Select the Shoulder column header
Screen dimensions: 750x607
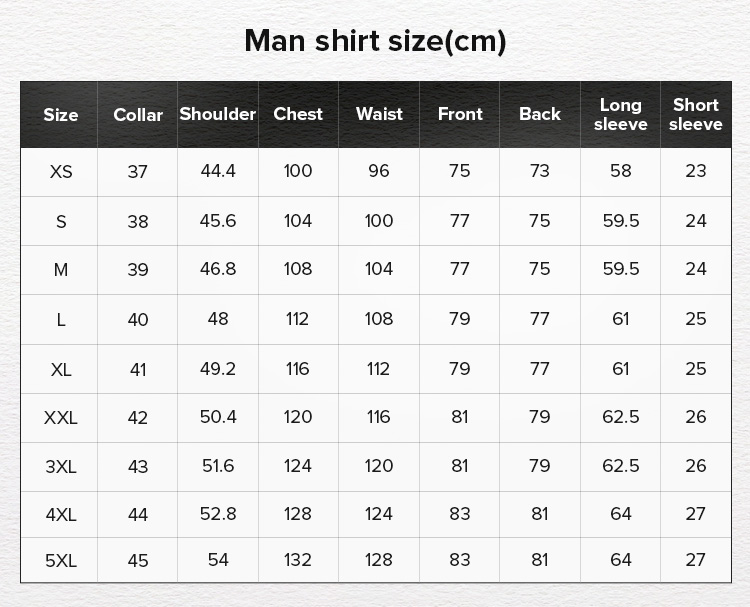pyautogui.click(x=218, y=114)
